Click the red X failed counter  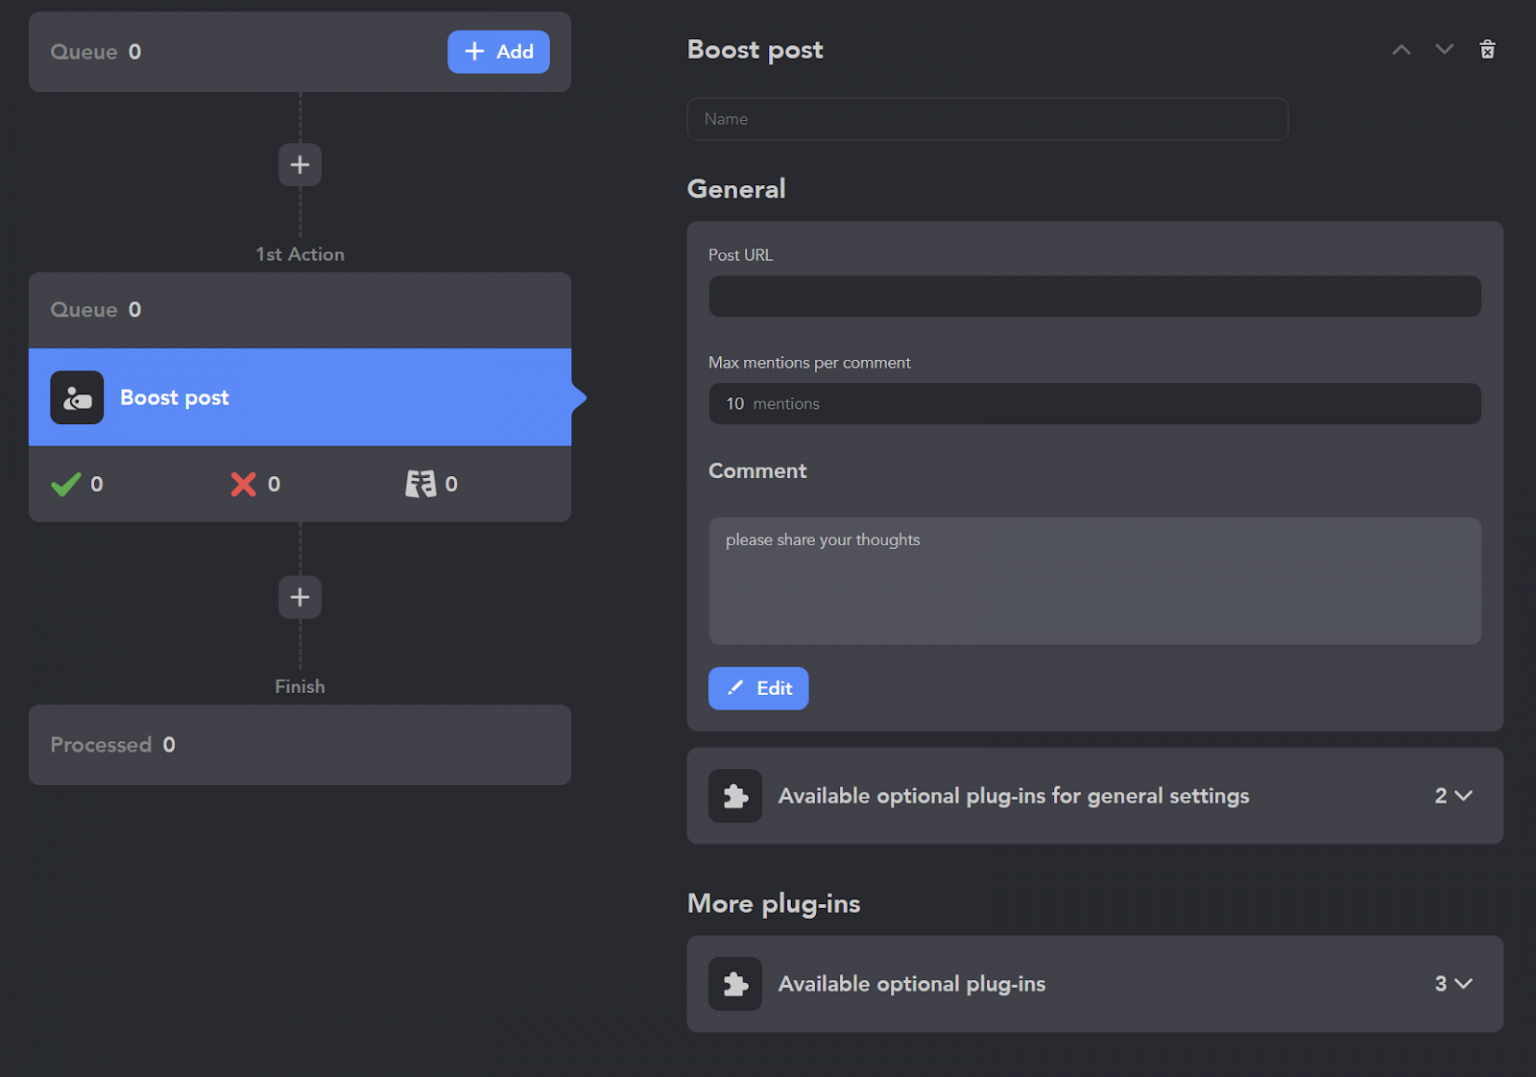pos(243,485)
